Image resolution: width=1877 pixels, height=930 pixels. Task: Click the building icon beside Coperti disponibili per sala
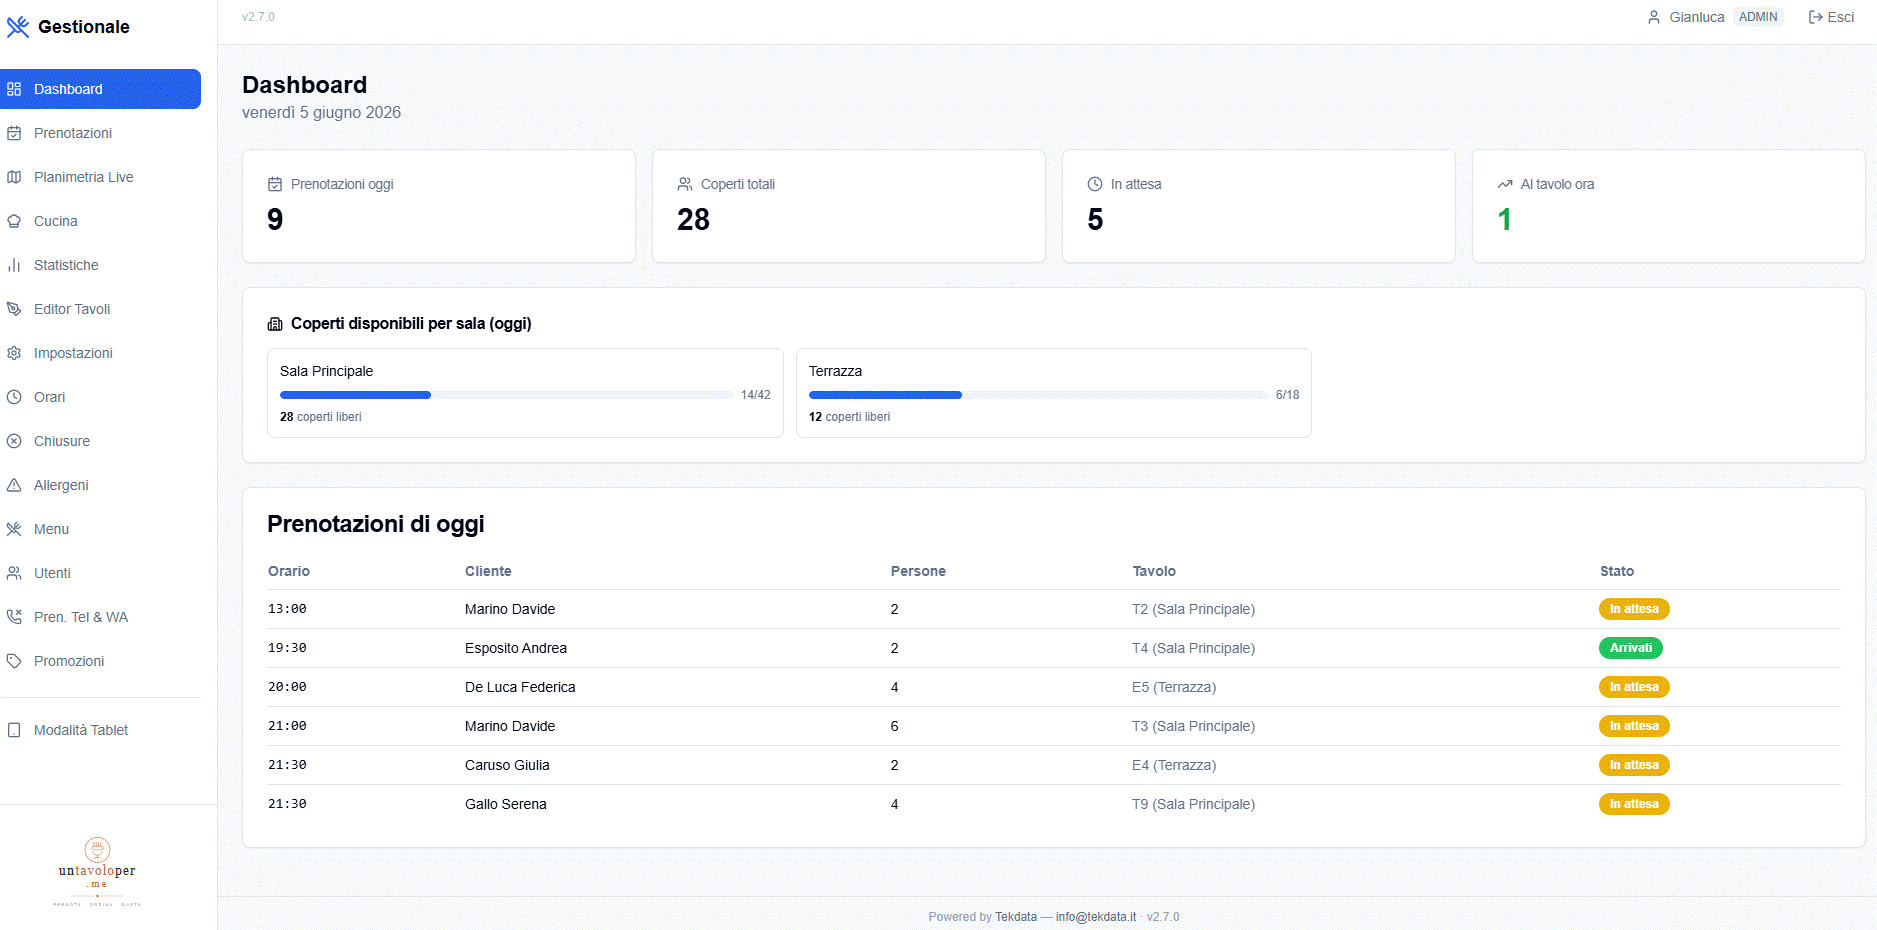click(x=275, y=324)
